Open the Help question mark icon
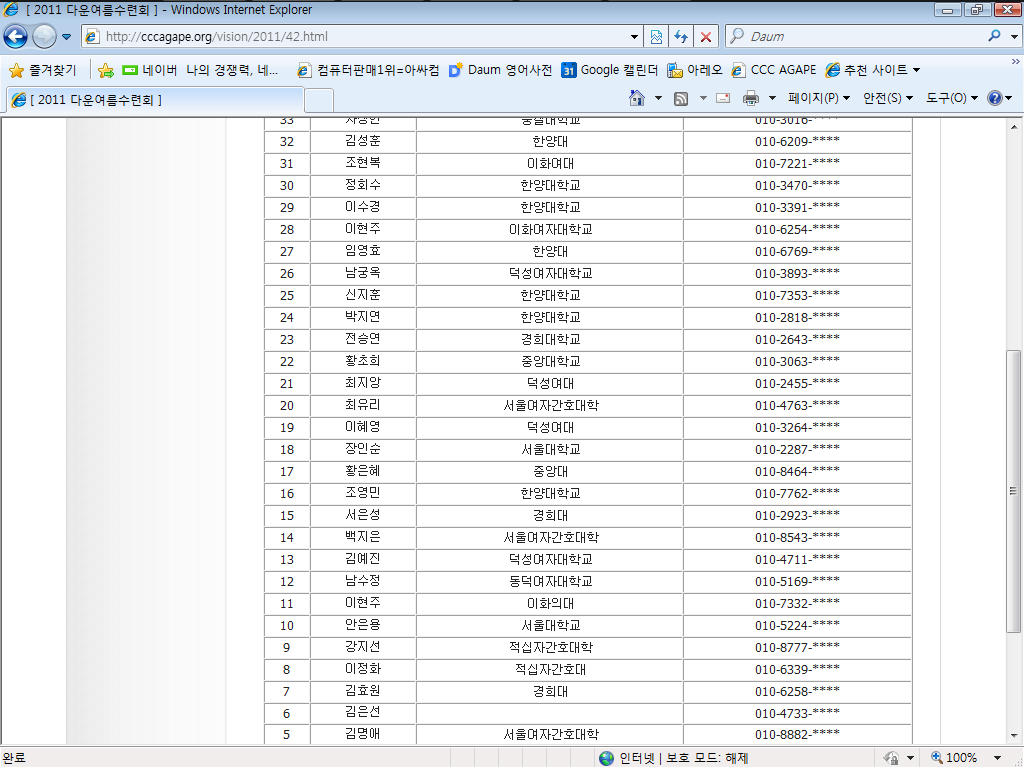The width and height of the screenshot is (1024, 768). (x=994, y=98)
